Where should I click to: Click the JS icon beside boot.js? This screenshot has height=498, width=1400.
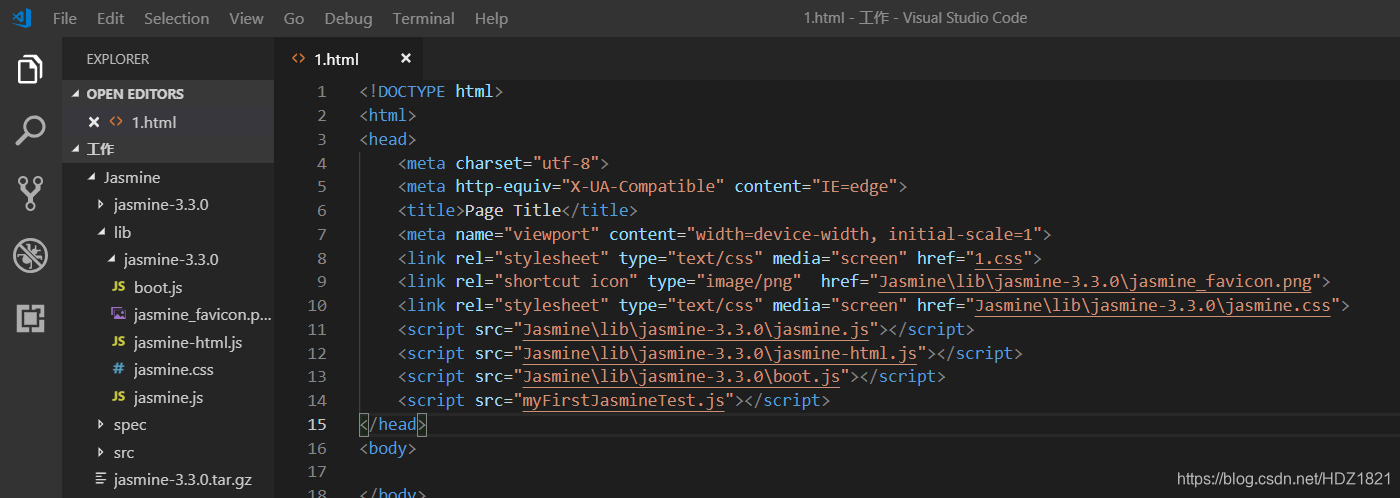coord(118,288)
